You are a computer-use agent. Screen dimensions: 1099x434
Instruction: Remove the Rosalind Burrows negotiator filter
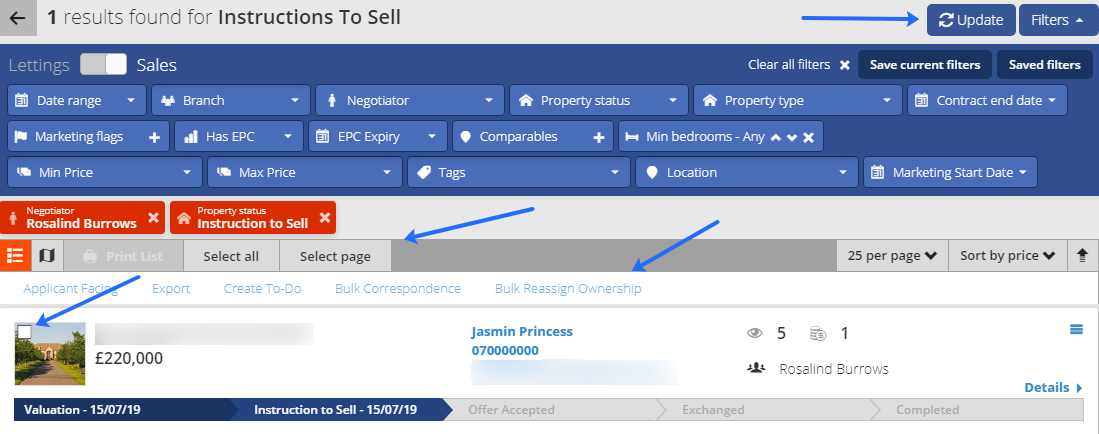pos(153,218)
